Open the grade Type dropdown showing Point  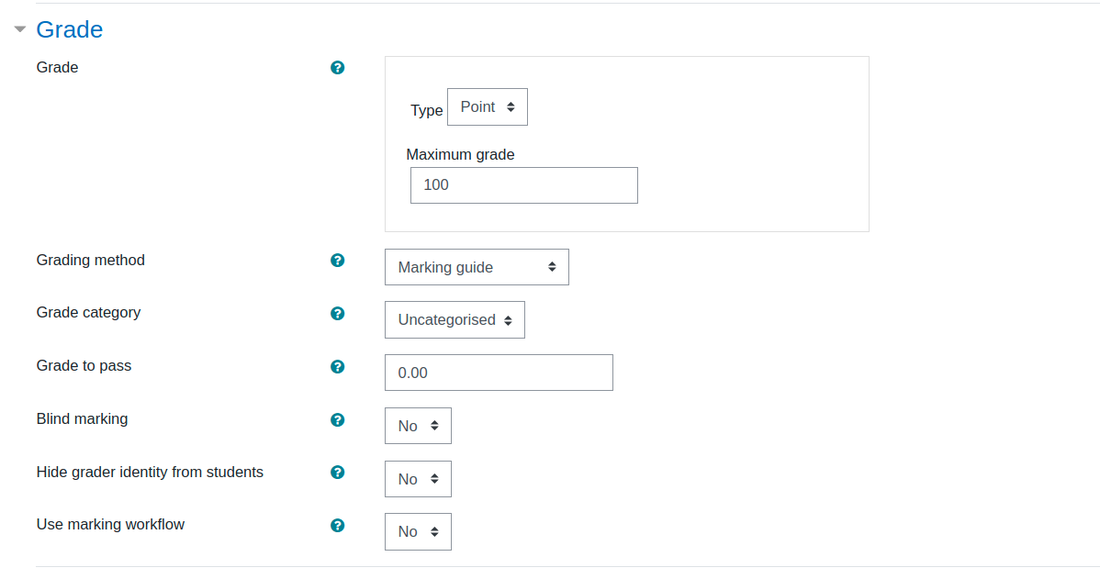click(488, 107)
